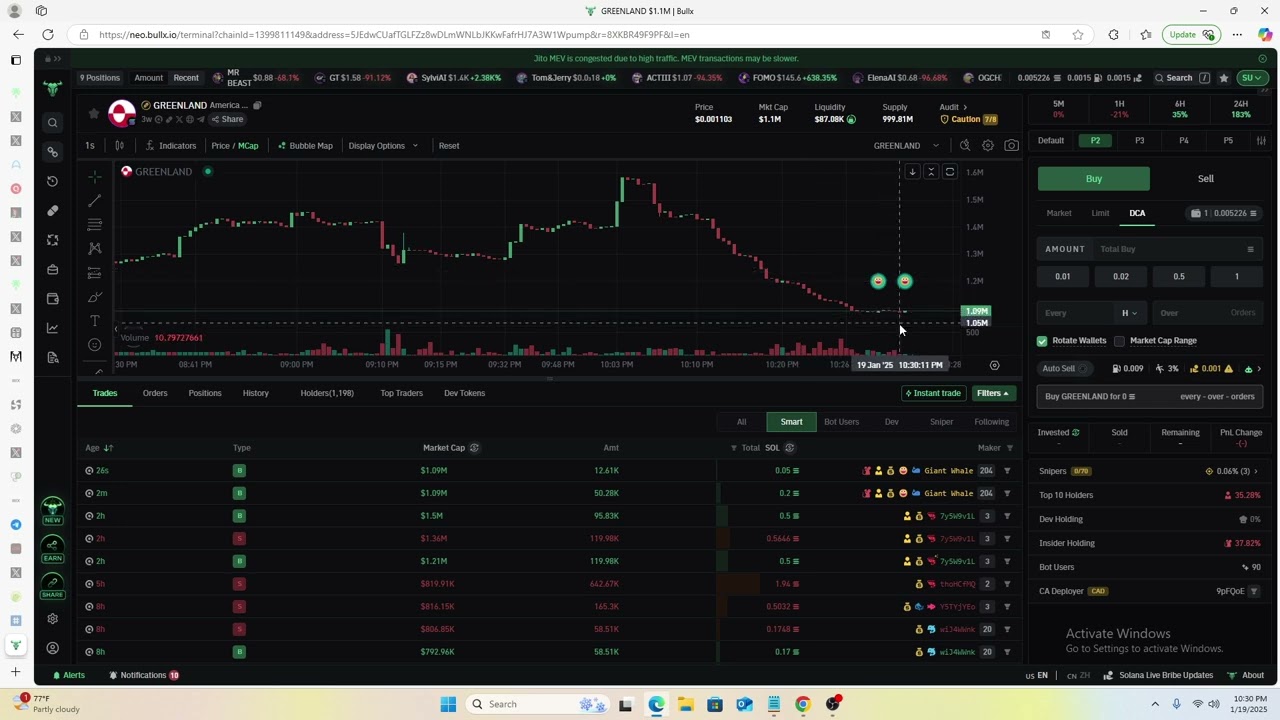This screenshot has width=1280, height=720.
Task: Click the Sell button
Action: pyautogui.click(x=1206, y=179)
